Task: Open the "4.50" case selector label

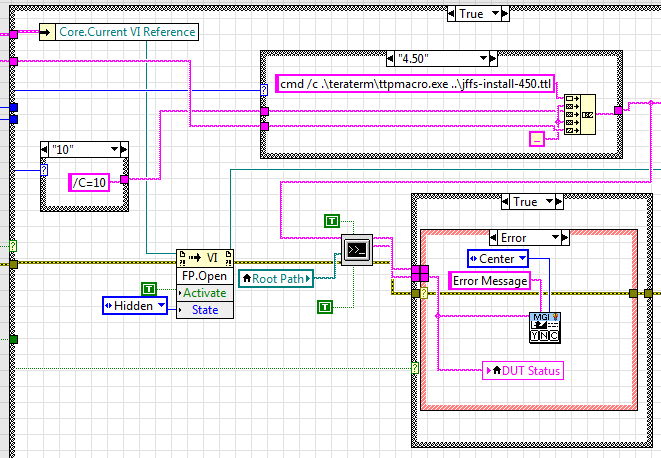Action: click(441, 57)
